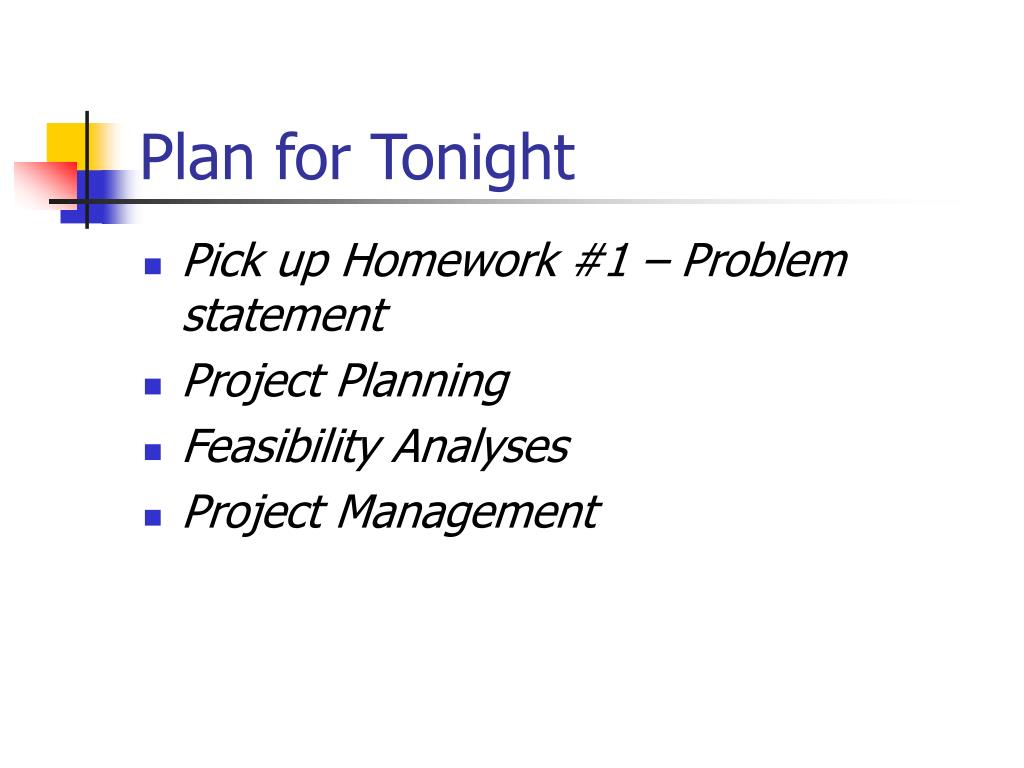Select the Feasibility Analyses bullet text
The height and width of the screenshot is (768, 1024).
pos(376,447)
